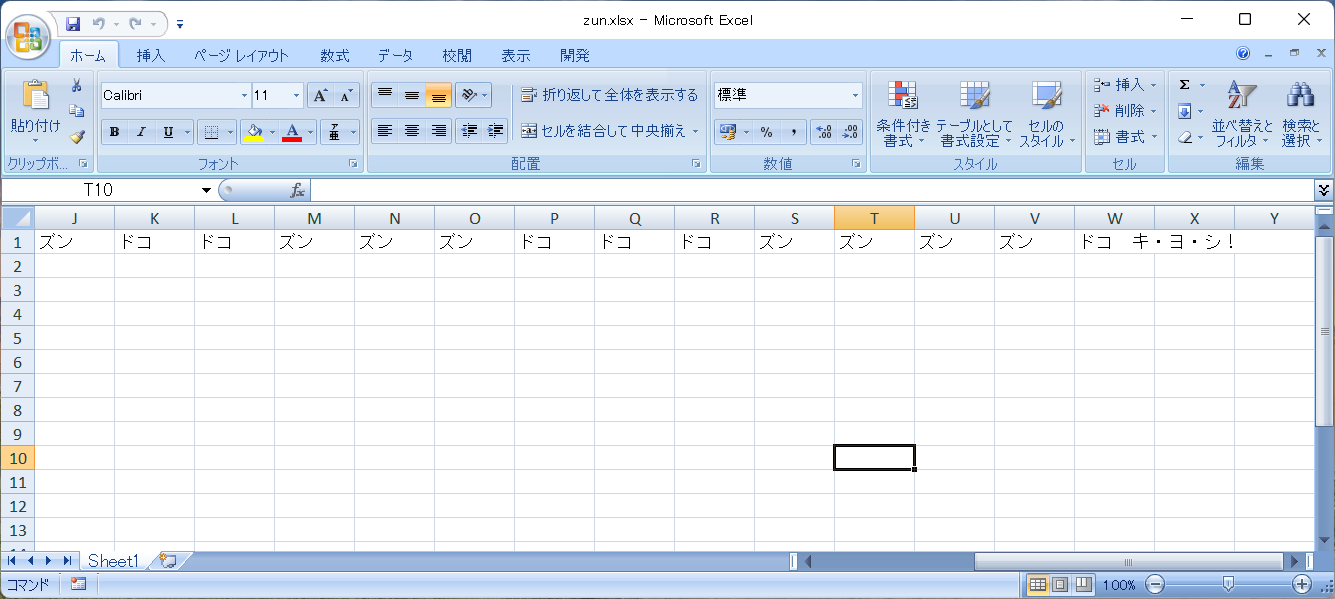The image size is (1335, 599).
Task: Toggle italic formatting
Action: click(x=141, y=132)
